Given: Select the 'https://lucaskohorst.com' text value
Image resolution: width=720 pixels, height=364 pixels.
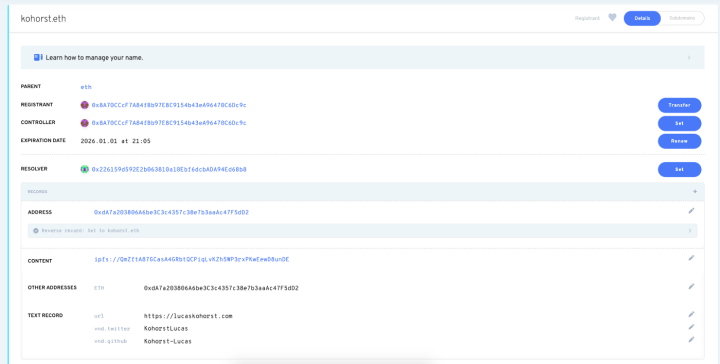Looking at the screenshot, I should 188,316.
